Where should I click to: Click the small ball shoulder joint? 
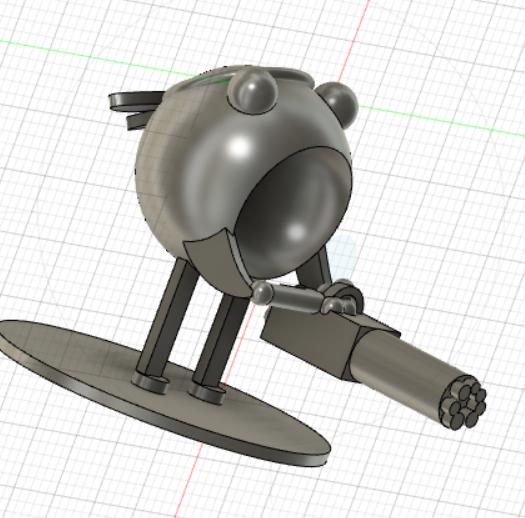[x=263, y=293]
